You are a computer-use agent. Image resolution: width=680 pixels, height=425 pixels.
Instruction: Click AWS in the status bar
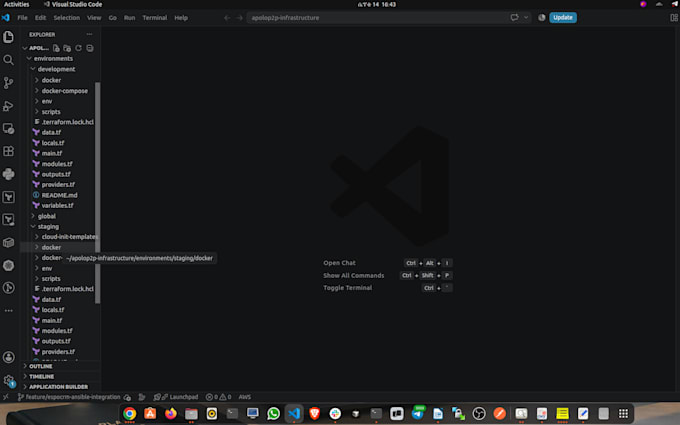pos(245,397)
